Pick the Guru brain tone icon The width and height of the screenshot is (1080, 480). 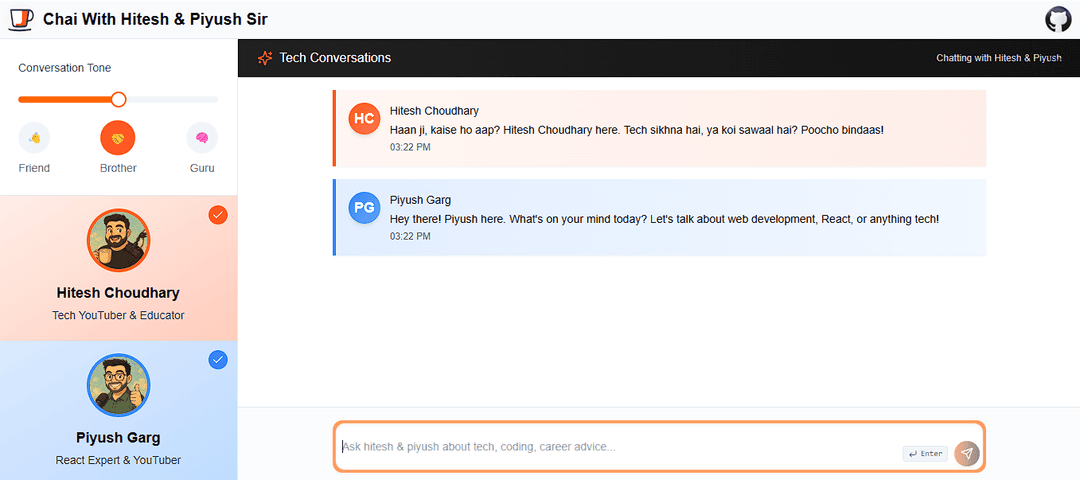click(x=202, y=138)
